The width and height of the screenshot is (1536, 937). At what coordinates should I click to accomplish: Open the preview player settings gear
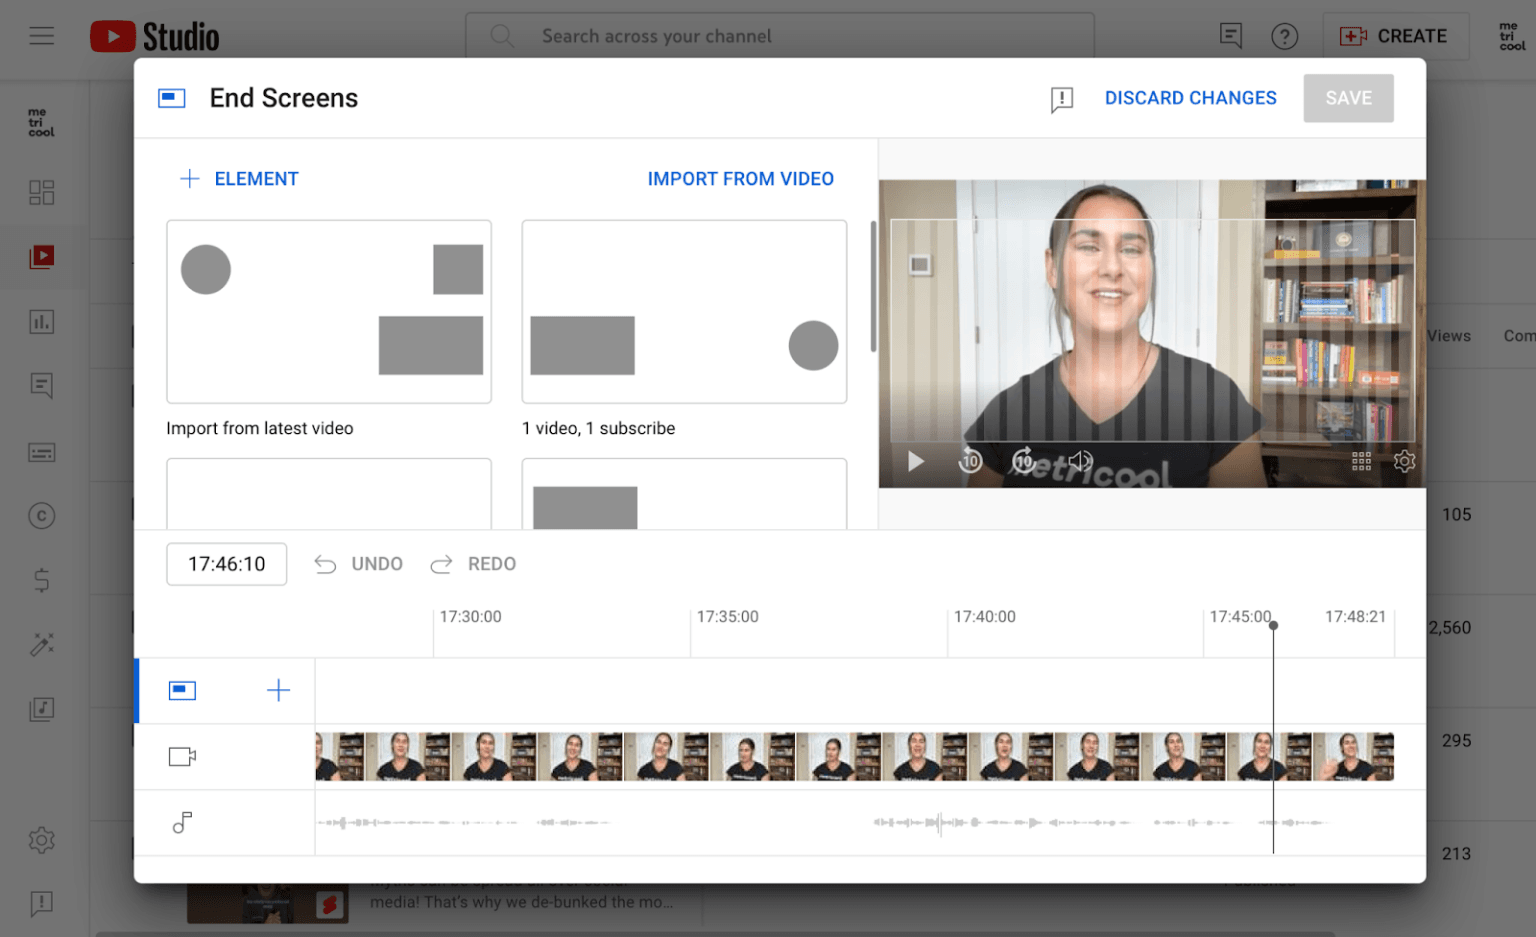coord(1405,461)
